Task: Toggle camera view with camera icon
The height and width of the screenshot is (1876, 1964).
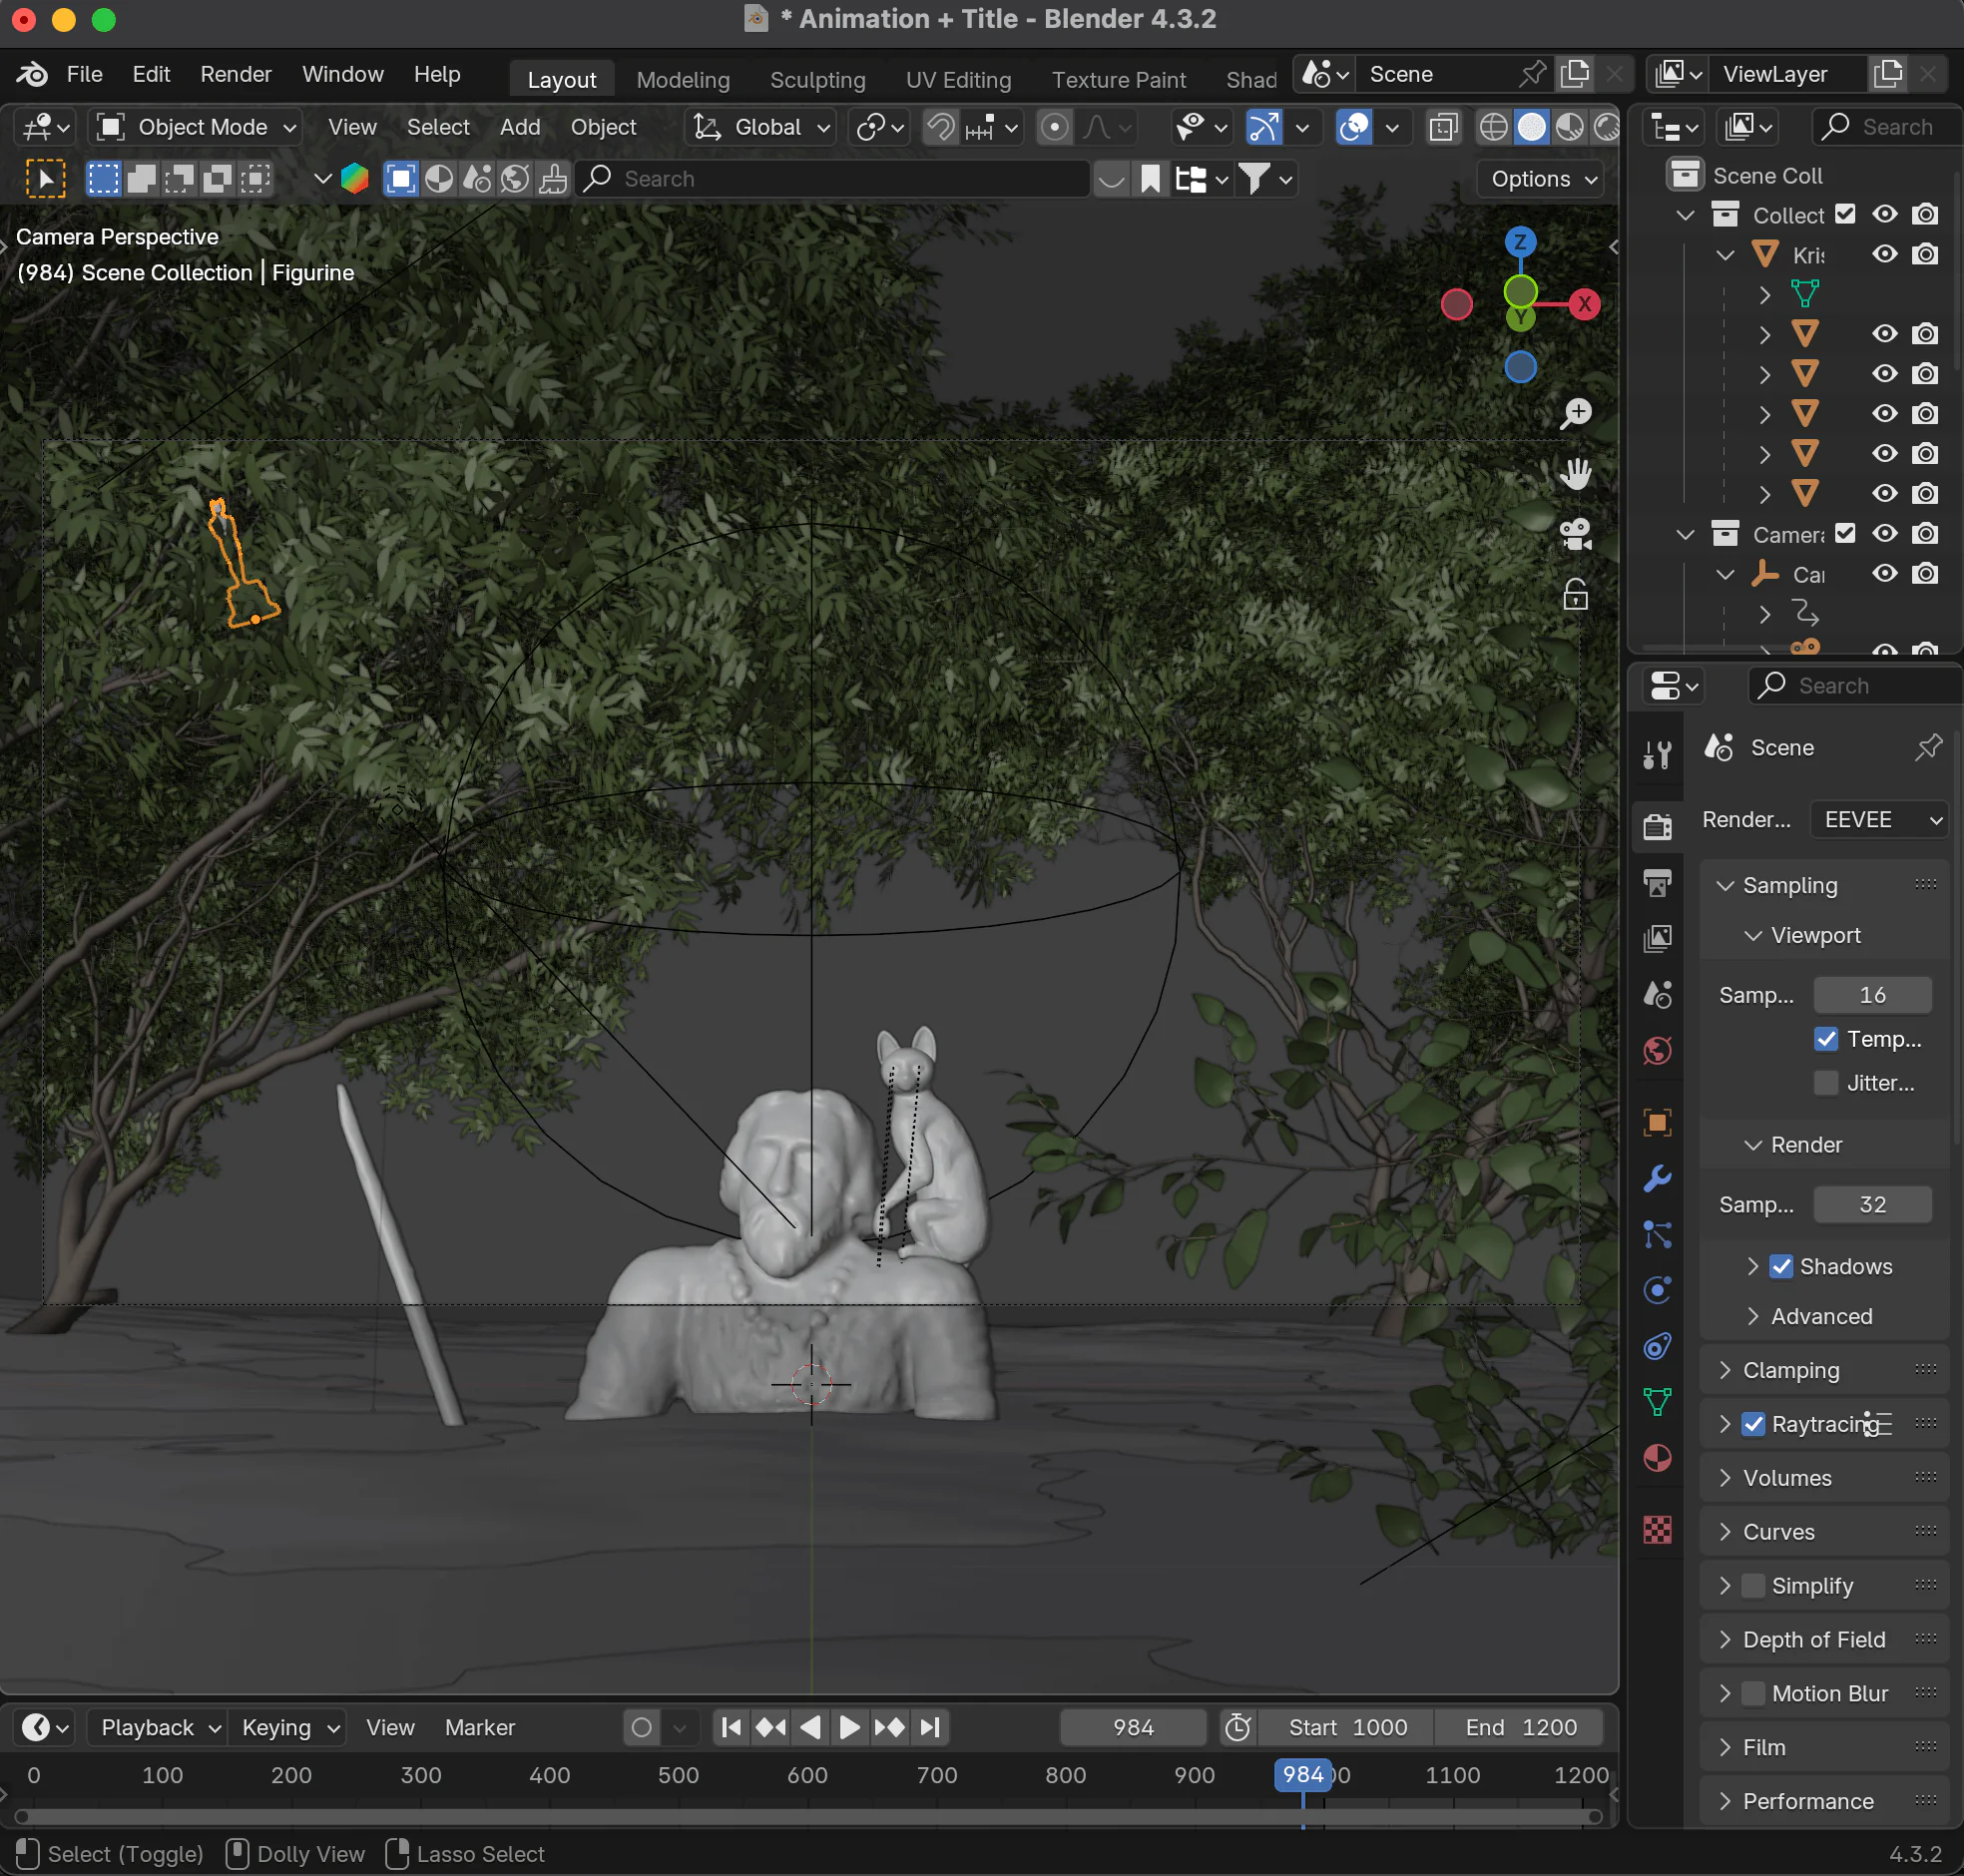Action: click(x=1576, y=535)
